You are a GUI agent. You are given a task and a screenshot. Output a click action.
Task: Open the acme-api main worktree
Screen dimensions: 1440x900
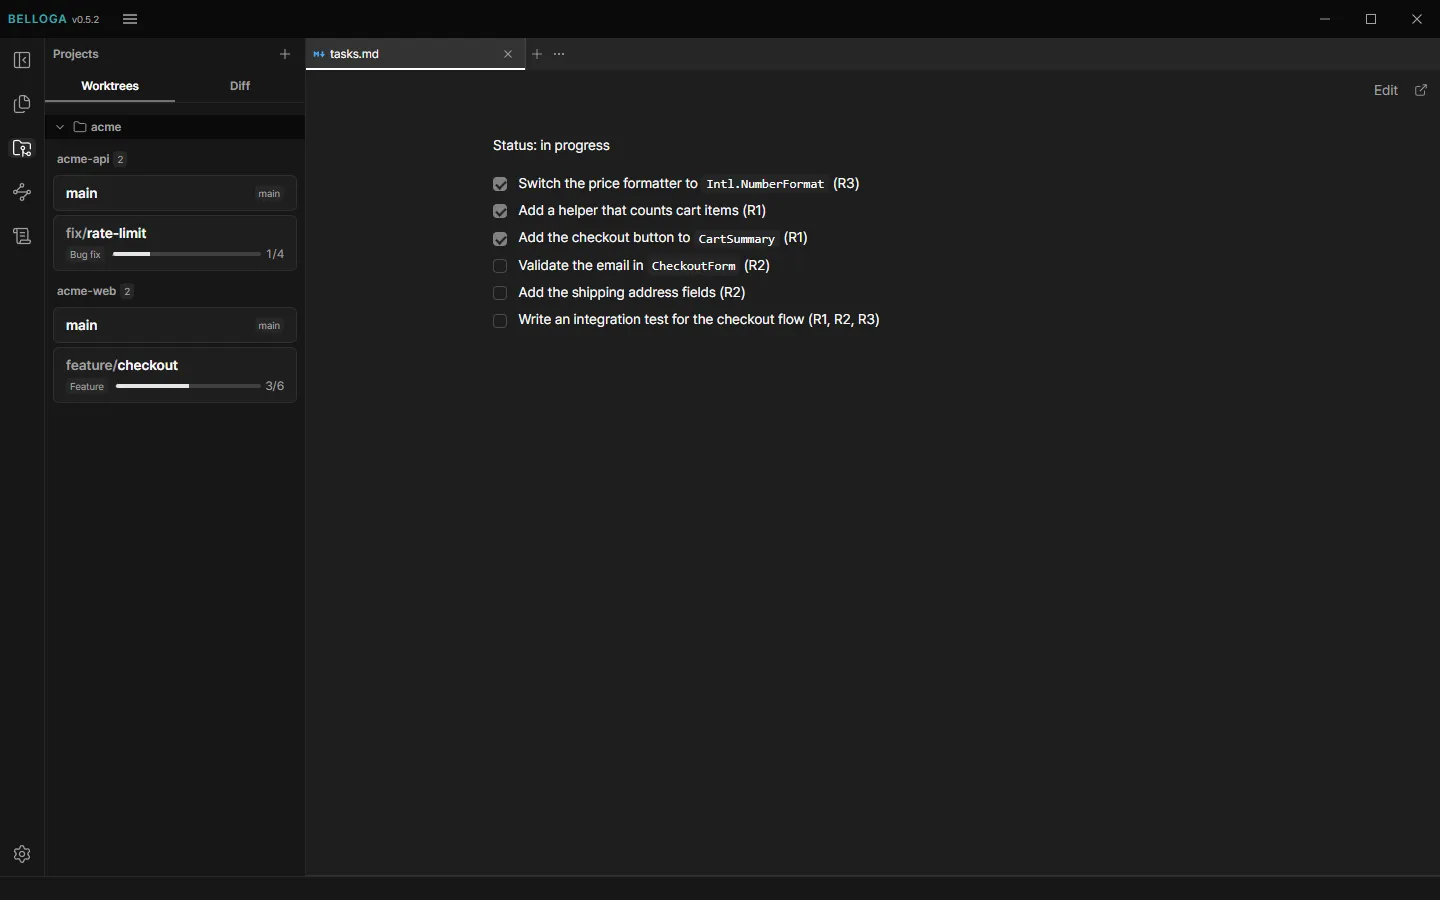click(x=175, y=193)
